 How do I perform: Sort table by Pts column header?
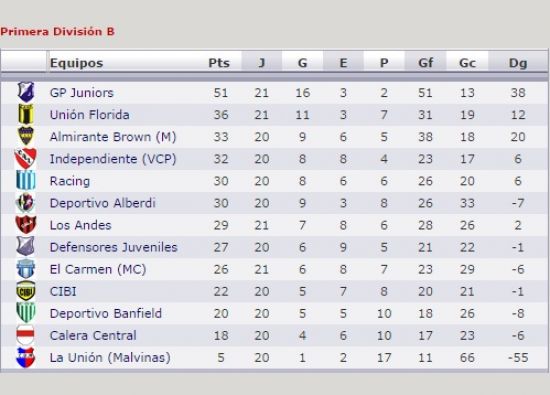(x=219, y=63)
